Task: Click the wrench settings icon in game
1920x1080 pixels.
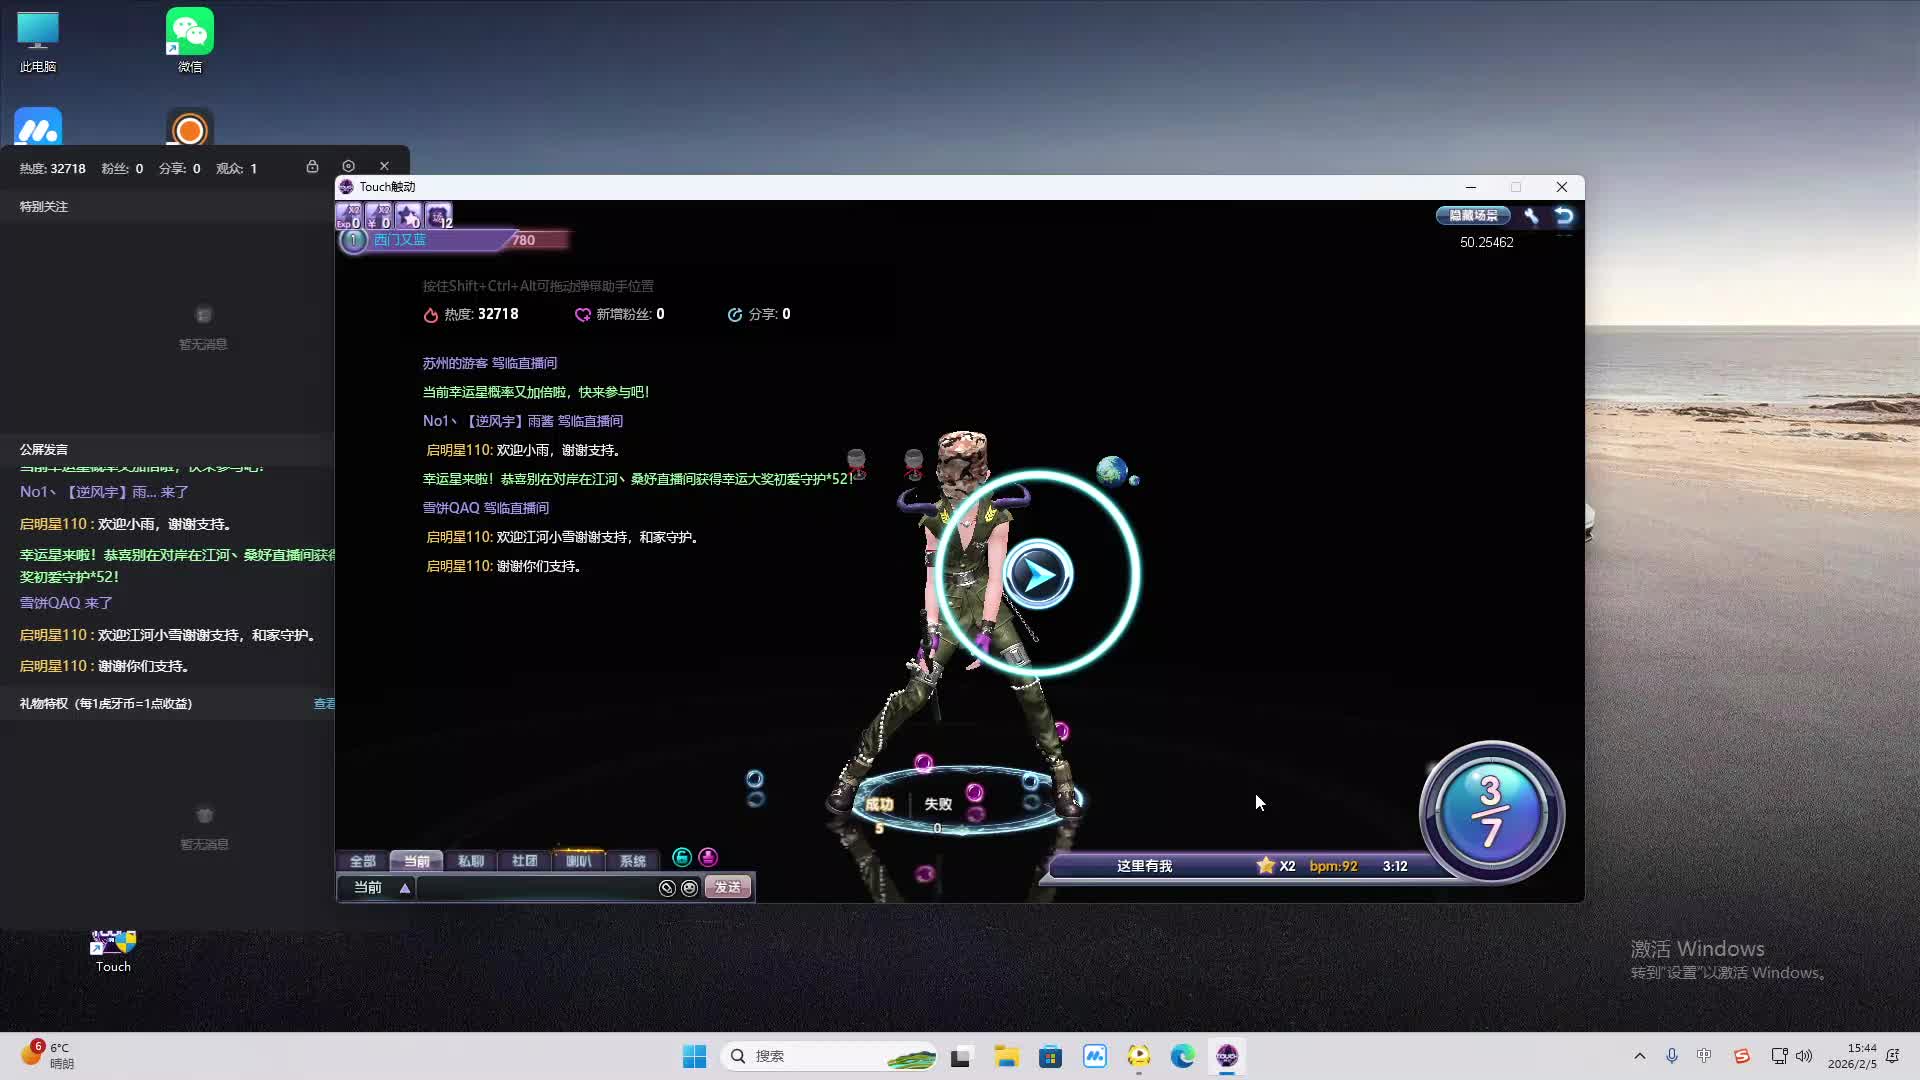Action: point(1531,216)
